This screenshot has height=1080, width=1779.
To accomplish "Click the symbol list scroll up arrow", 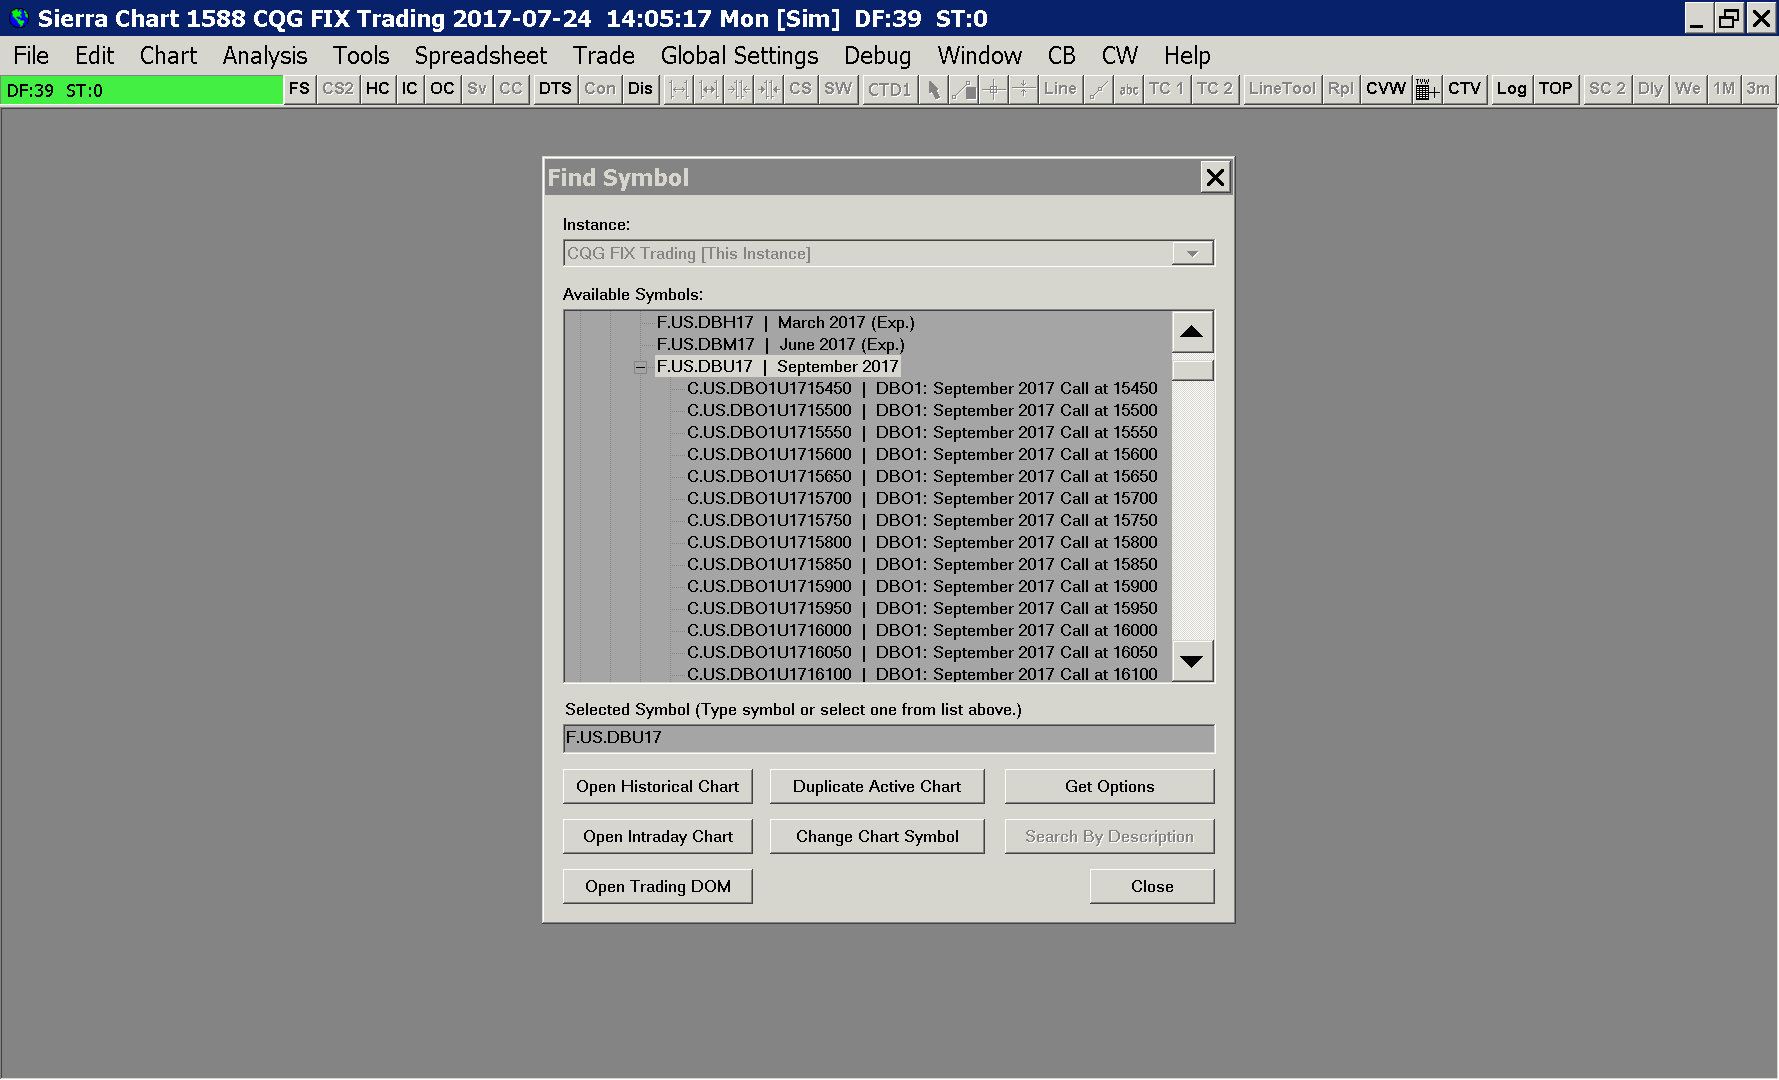I will click(1192, 332).
